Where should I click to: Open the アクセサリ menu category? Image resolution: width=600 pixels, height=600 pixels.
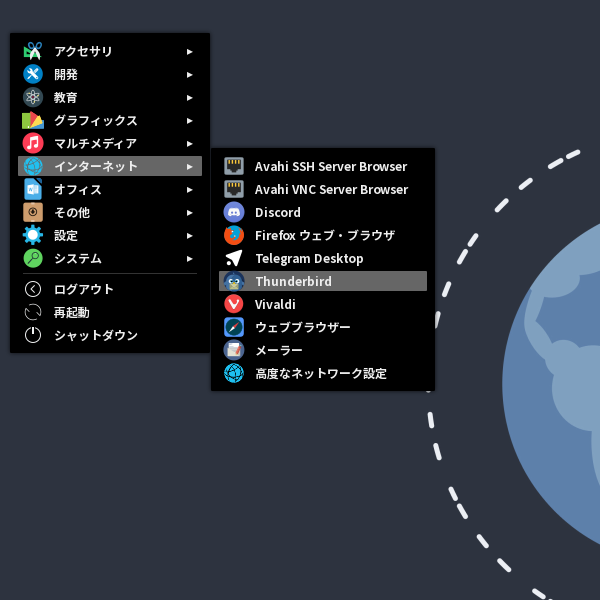(x=110, y=51)
